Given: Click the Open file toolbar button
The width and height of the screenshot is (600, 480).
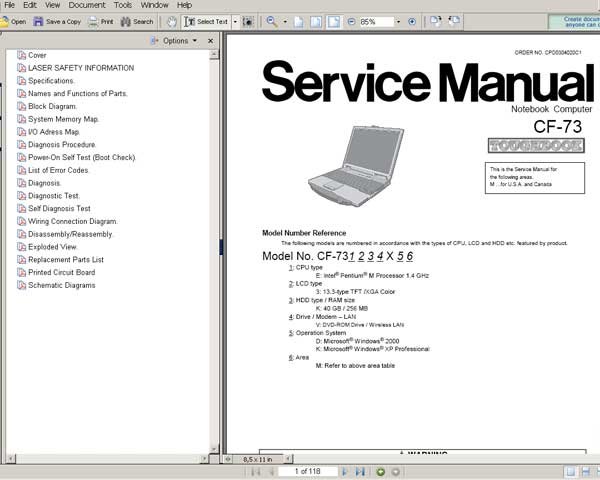Looking at the screenshot, I should (x=13, y=22).
